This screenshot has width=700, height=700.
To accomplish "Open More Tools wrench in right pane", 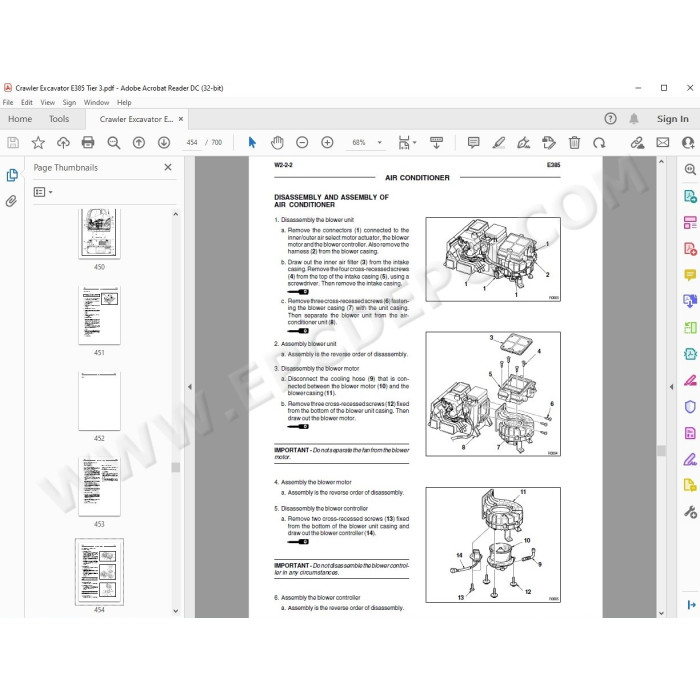I will 690,512.
